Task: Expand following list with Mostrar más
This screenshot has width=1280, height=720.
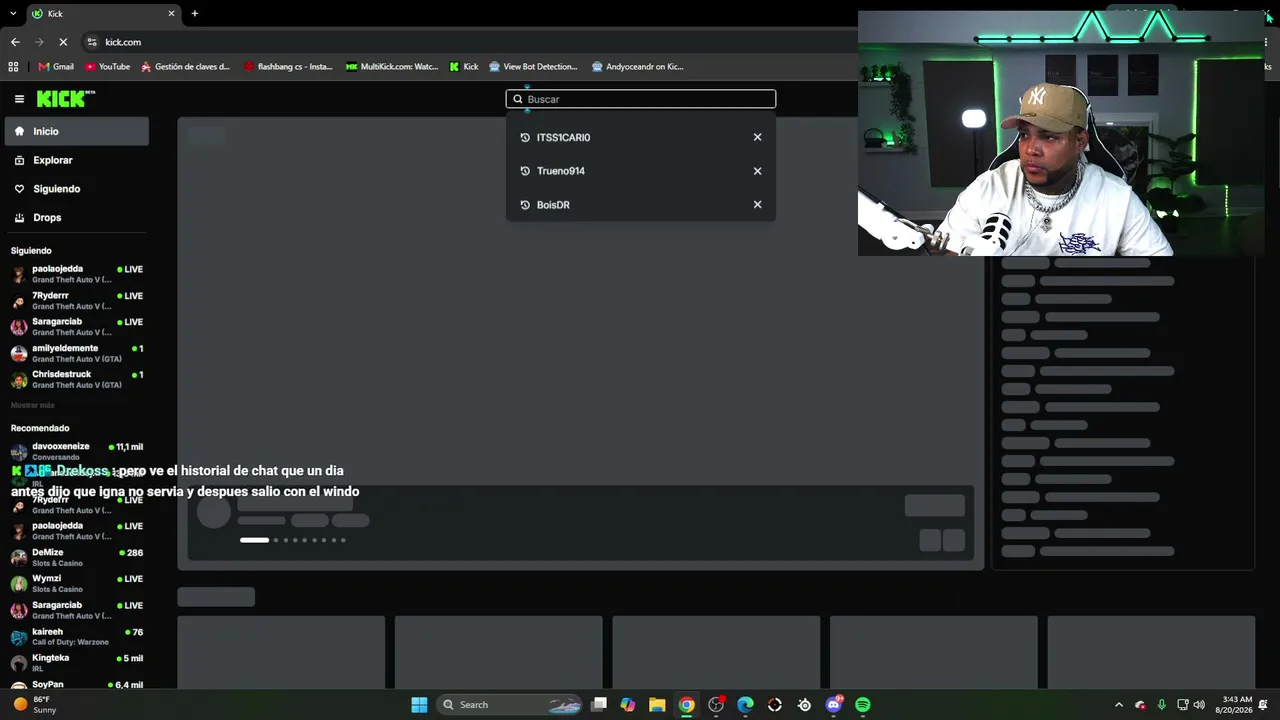Action: (33, 405)
